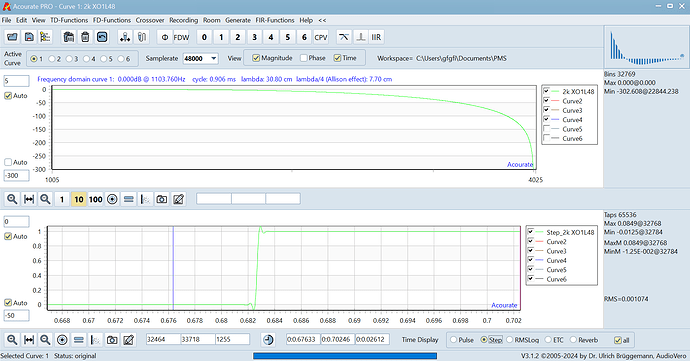The image size is (690, 361).
Task: Click the save disk toolbar icon
Action: click(x=29, y=37)
